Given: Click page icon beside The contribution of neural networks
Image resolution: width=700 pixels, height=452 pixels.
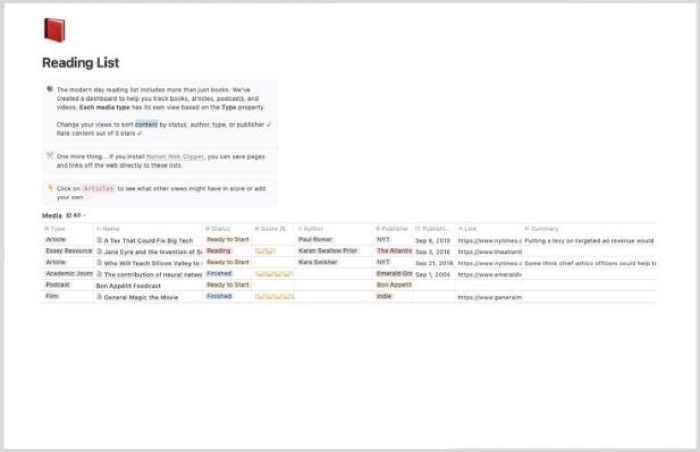Looking at the screenshot, I should (x=99, y=274).
